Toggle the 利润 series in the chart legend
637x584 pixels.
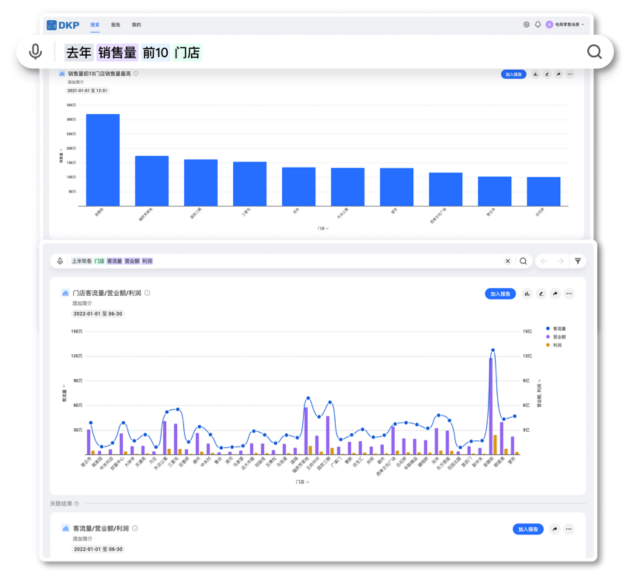(556, 344)
